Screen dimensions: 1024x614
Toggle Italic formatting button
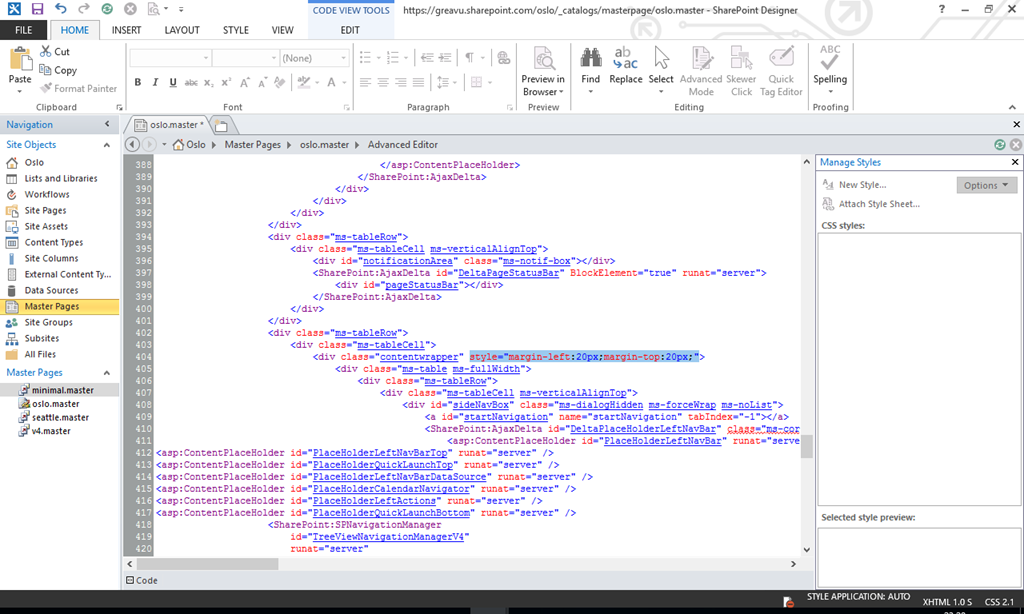click(156, 83)
